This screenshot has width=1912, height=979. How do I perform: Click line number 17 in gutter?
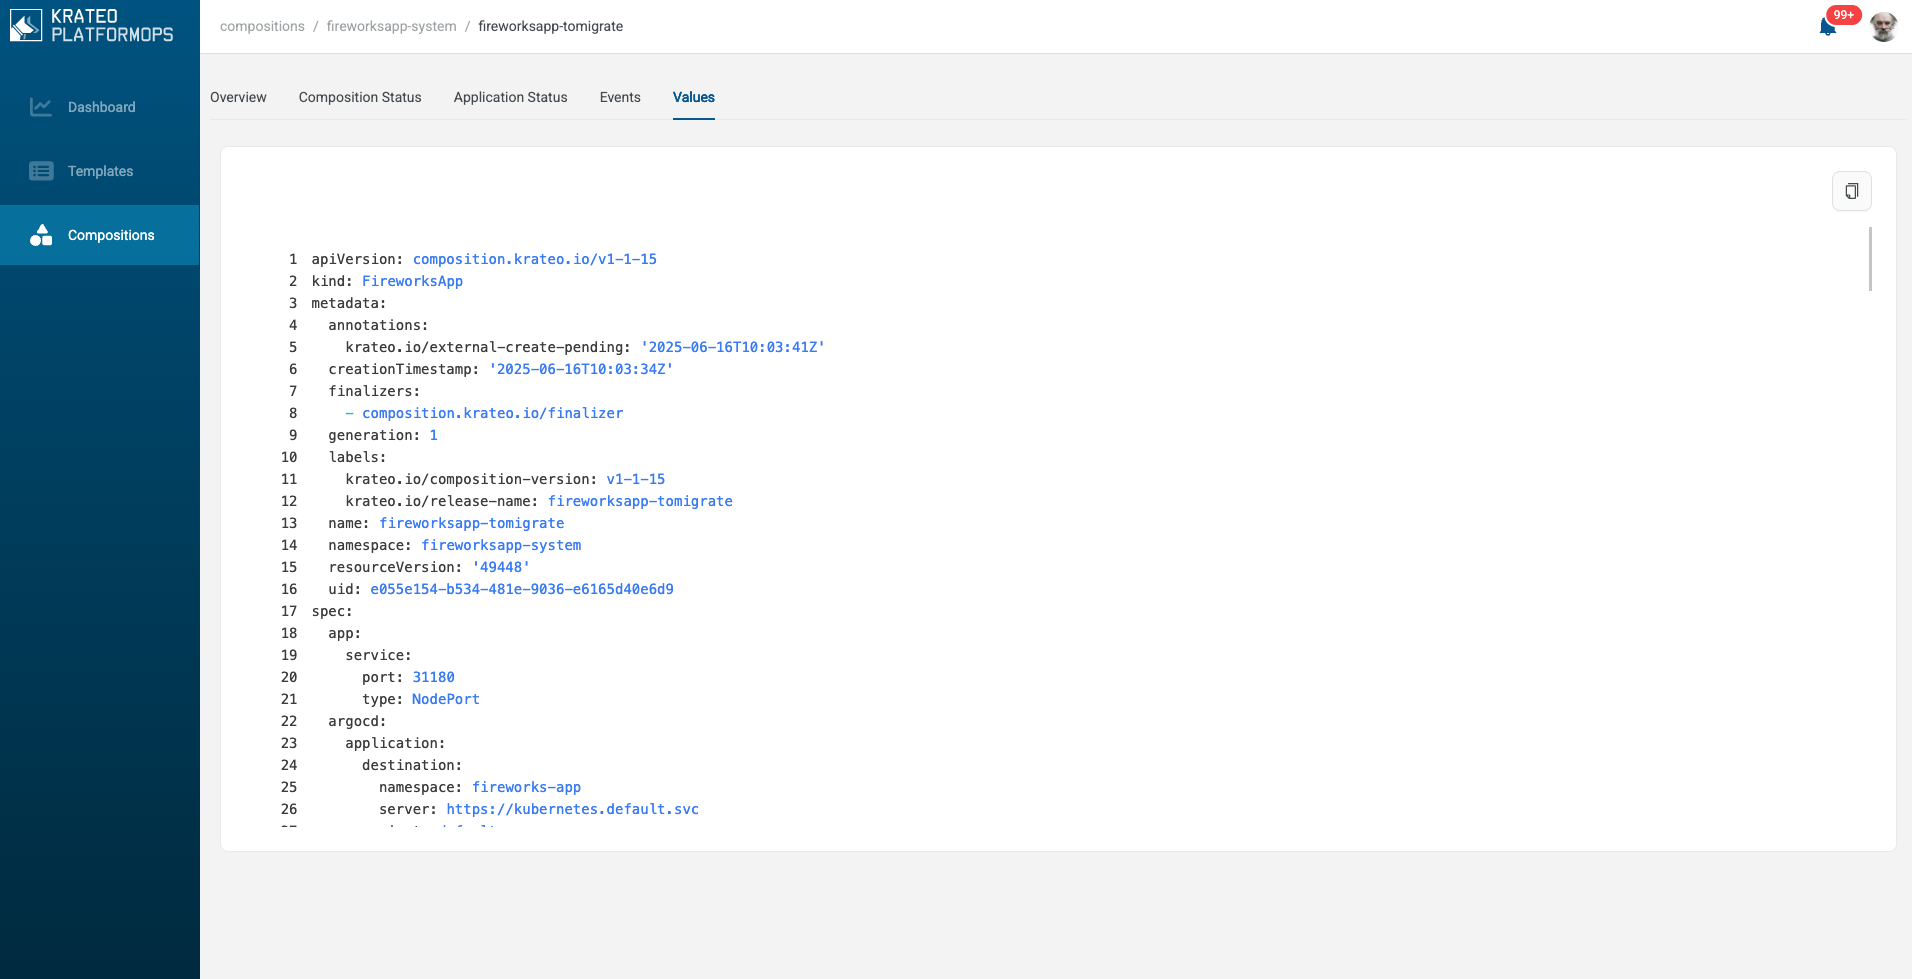[289, 611]
